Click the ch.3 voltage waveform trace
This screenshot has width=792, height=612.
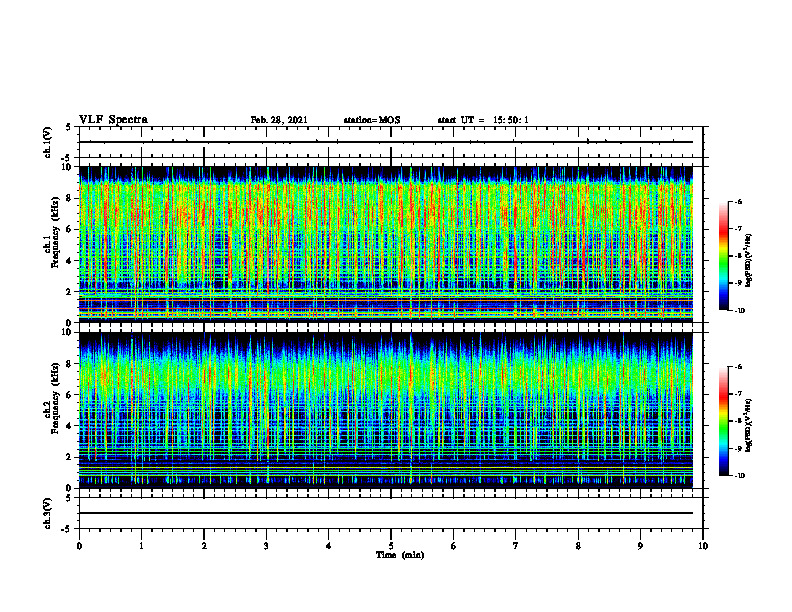click(386, 513)
